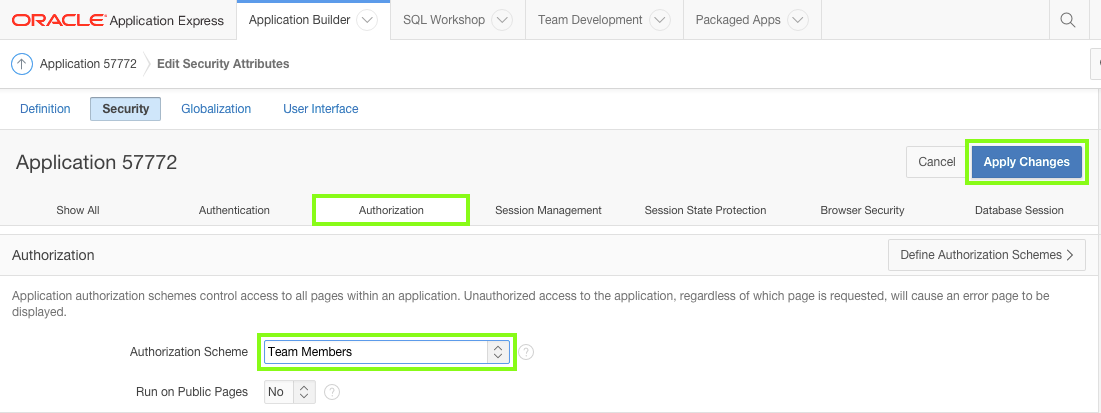Open the Authorization Scheme select list
This screenshot has width=1101, height=413.
[x=388, y=352]
